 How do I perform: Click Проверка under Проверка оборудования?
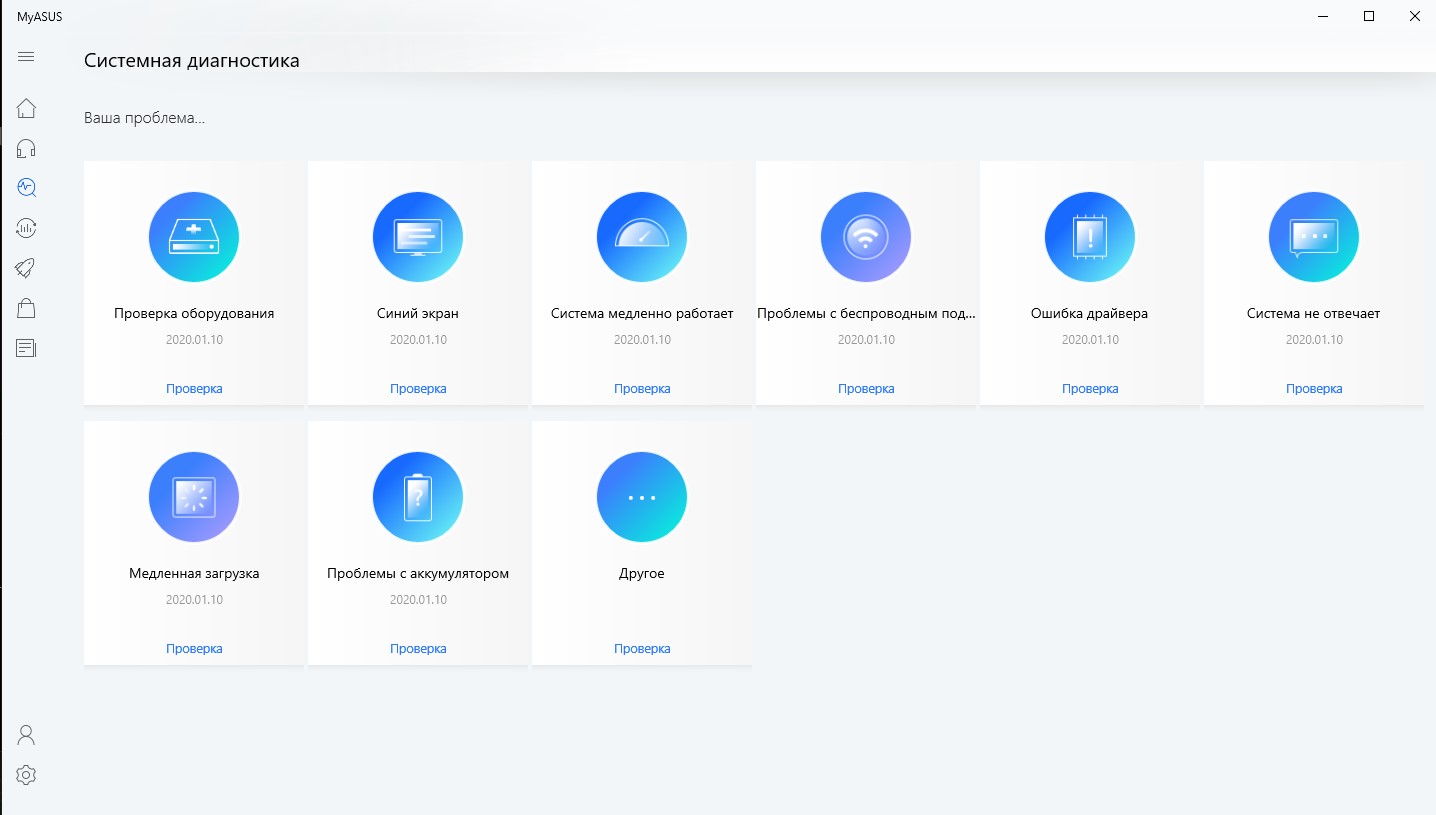[x=194, y=389]
